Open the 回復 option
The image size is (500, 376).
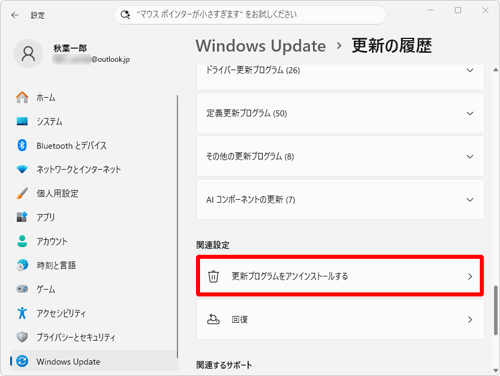tap(340, 320)
